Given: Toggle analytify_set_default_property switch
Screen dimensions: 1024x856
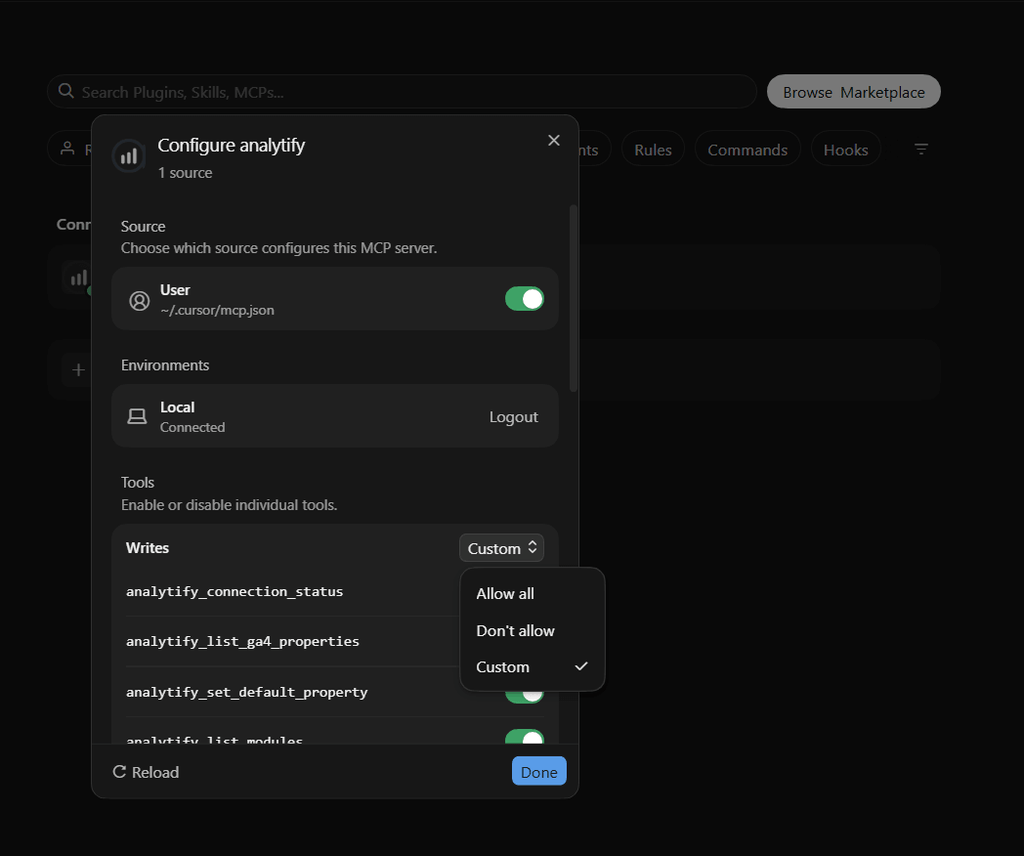Looking at the screenshot, I should 524,695.
